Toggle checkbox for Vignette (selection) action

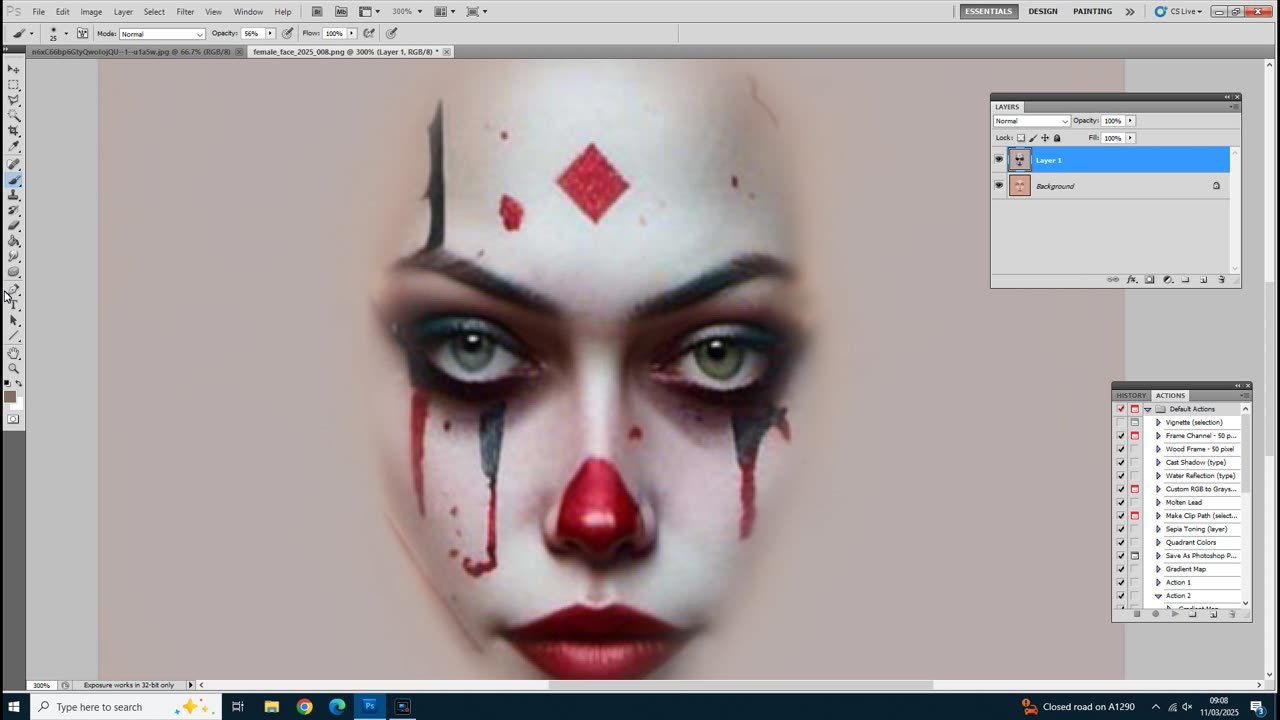pyautogui.click(x=1120, y=422)
